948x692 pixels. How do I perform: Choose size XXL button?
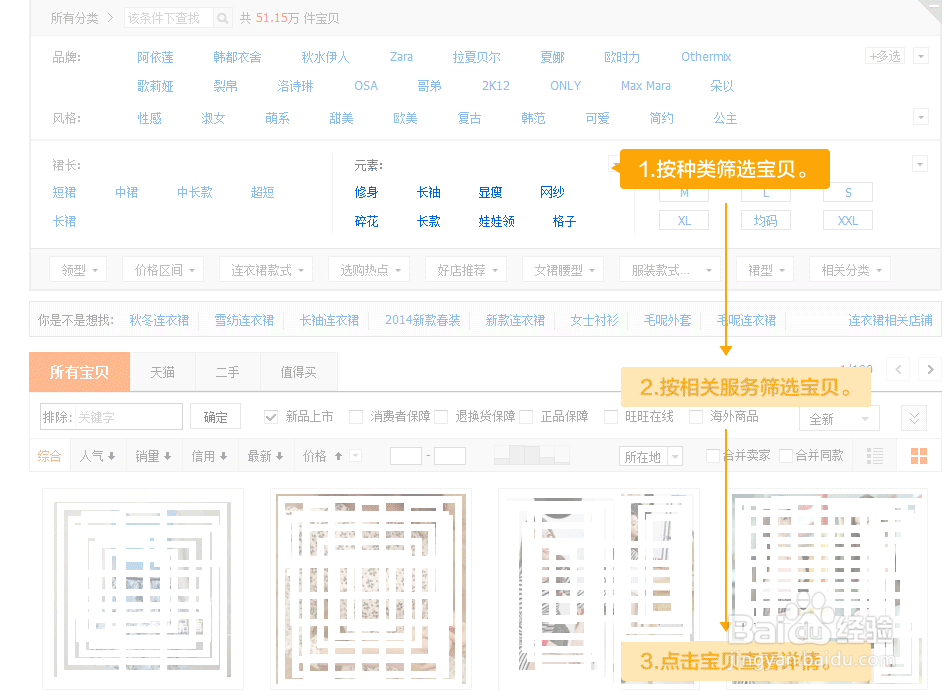848,221
